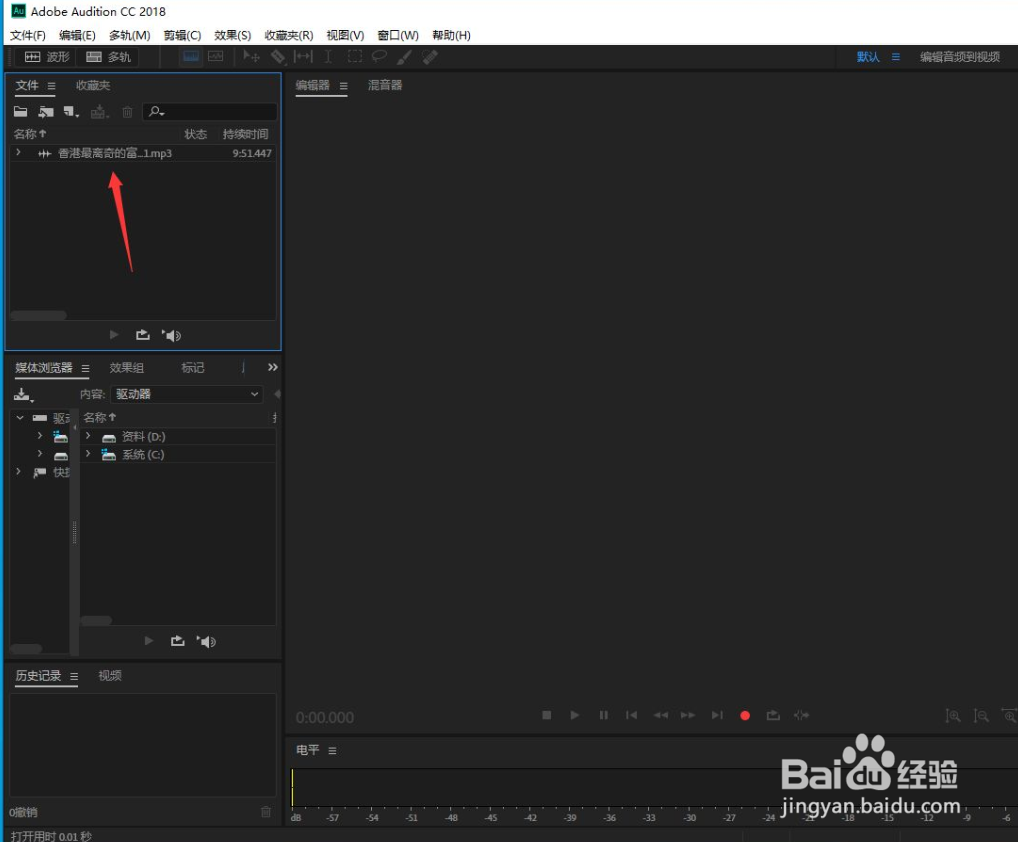Viewport: 1018px width, 842px height.
Task: Click the Import File icon in Files panel
Action: tap(45, 112)
